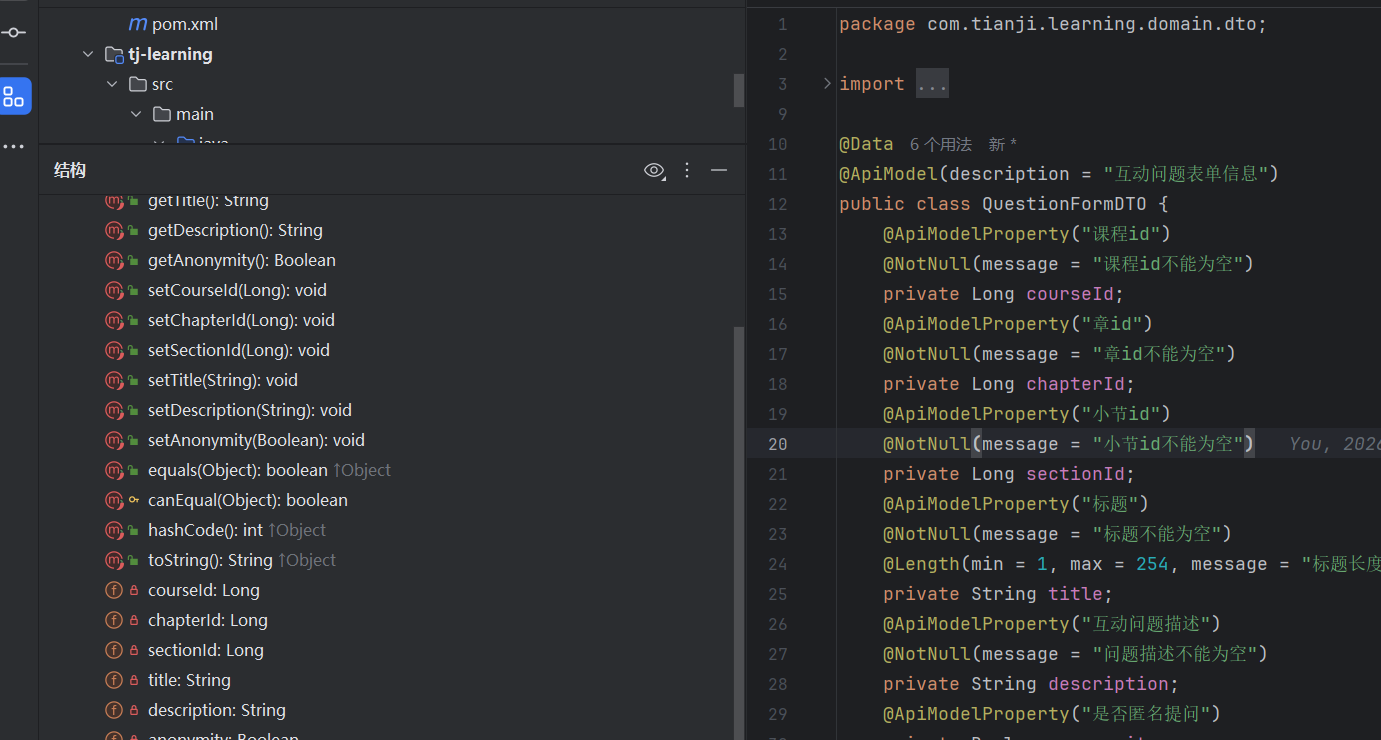Screen dimensions: 1381x740
Task: Hide the Structure panel
Action: click(x=719, y=171)
